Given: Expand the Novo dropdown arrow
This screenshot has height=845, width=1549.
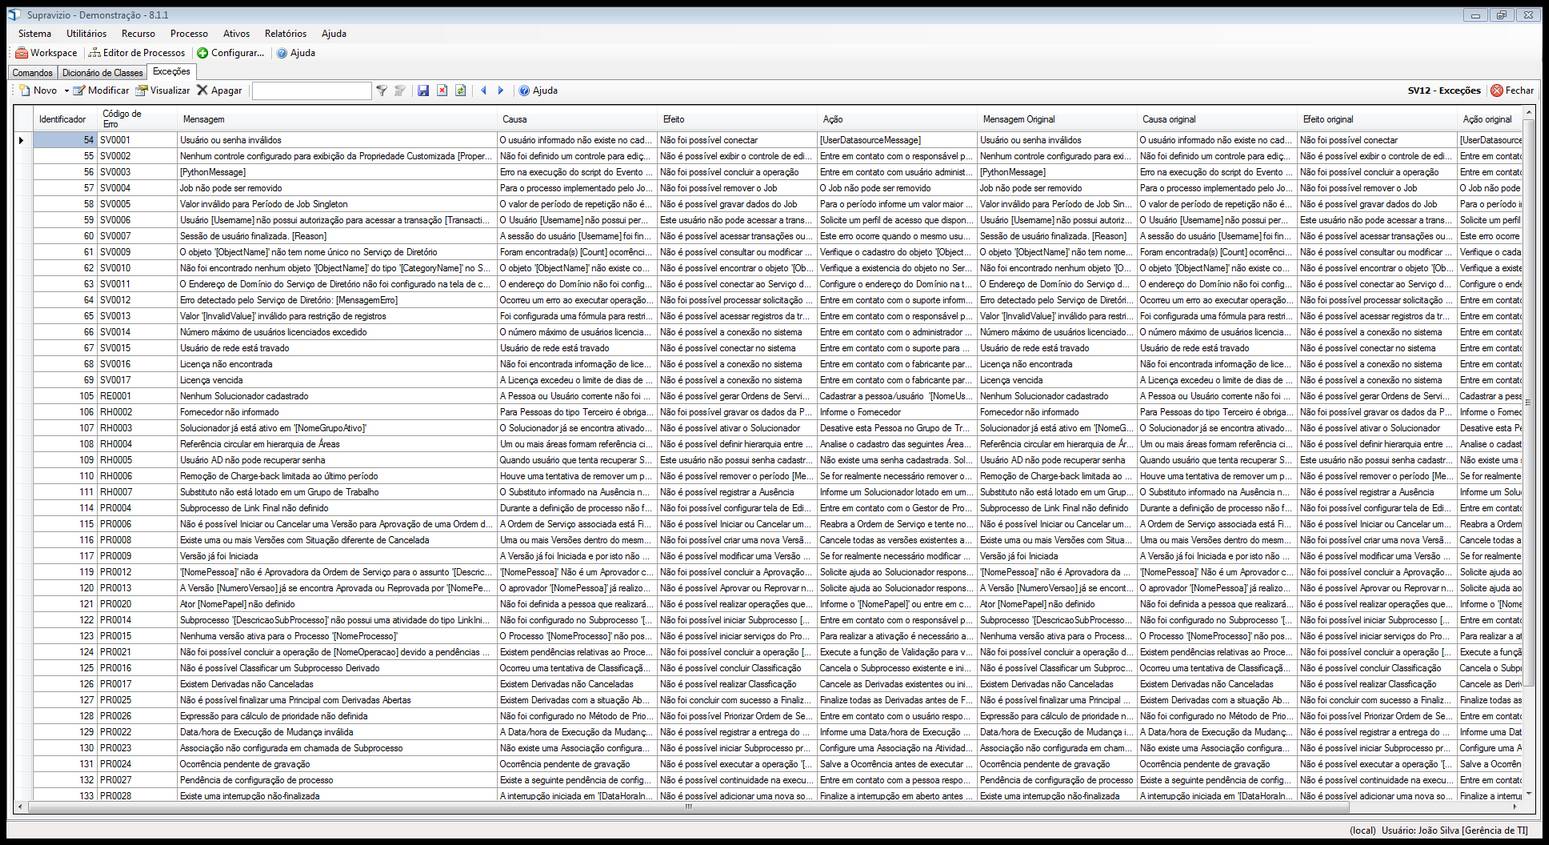Looking at the screenshot, I should tap(67, 91).
